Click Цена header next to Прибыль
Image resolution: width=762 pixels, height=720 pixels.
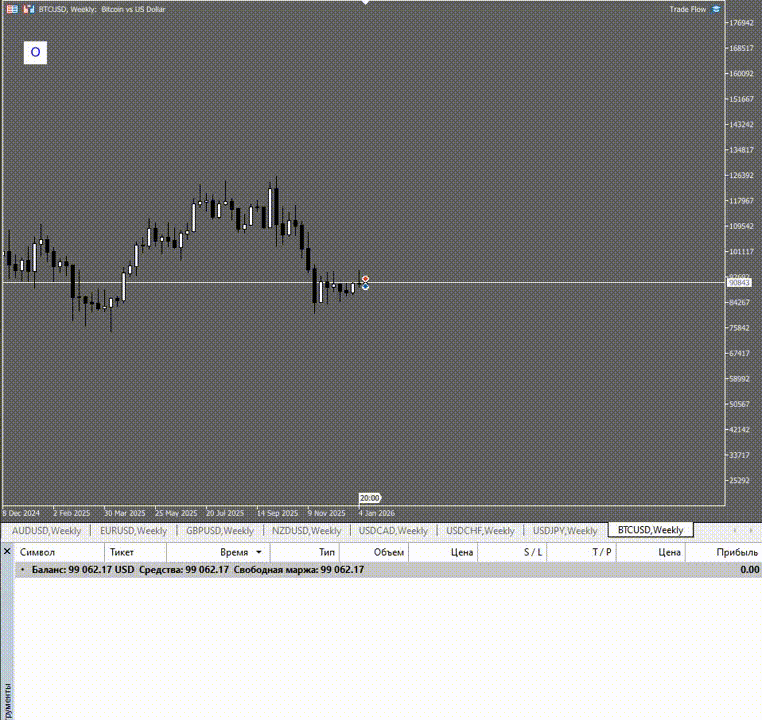pos(651,552)
